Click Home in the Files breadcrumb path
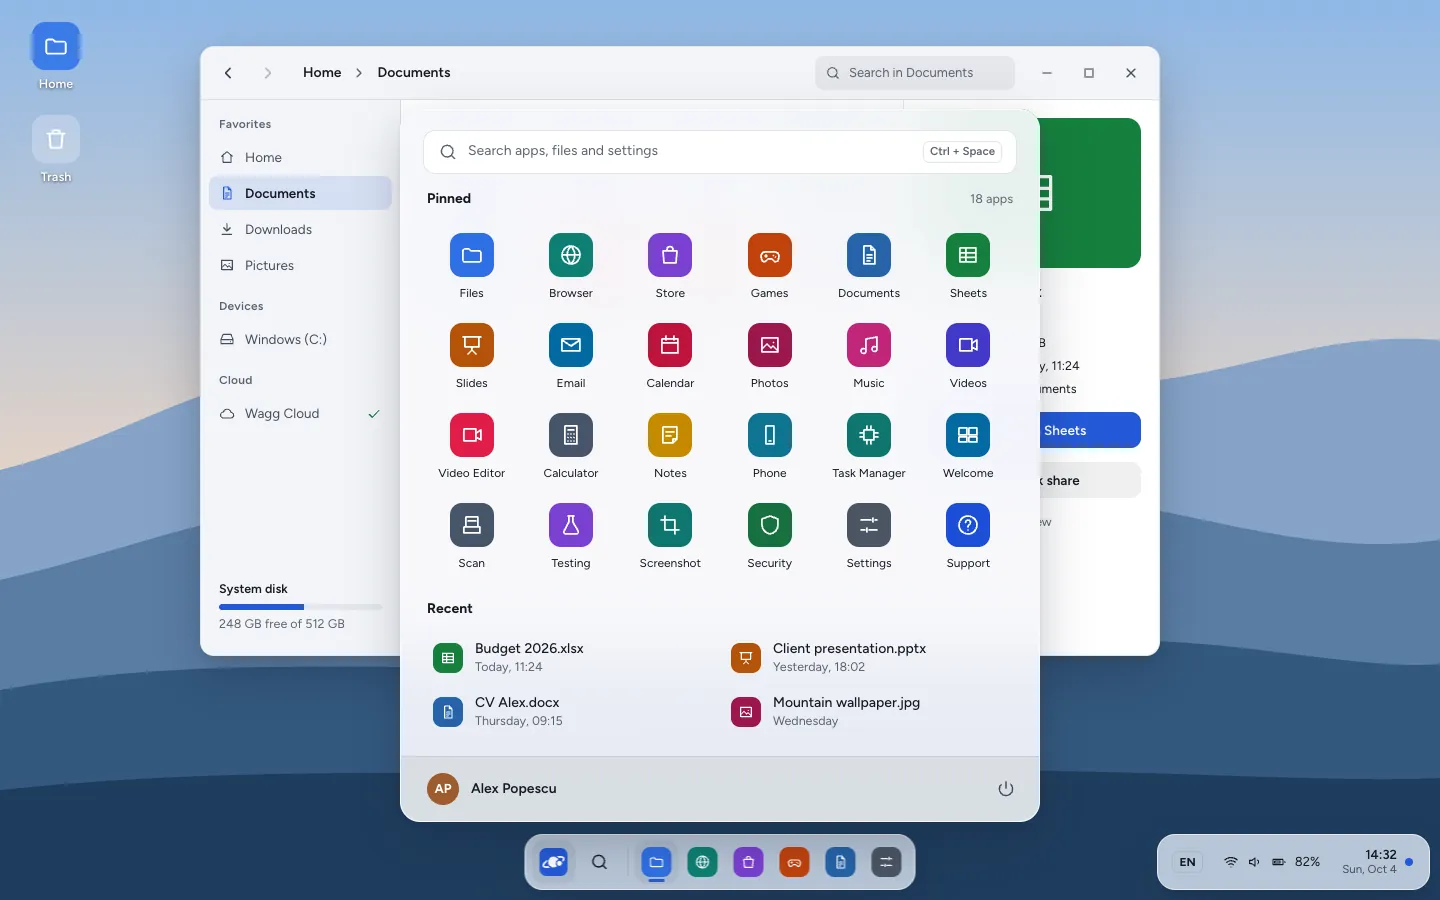The image size is (1440, 900). pyautogui.click(x=322, y=73)
